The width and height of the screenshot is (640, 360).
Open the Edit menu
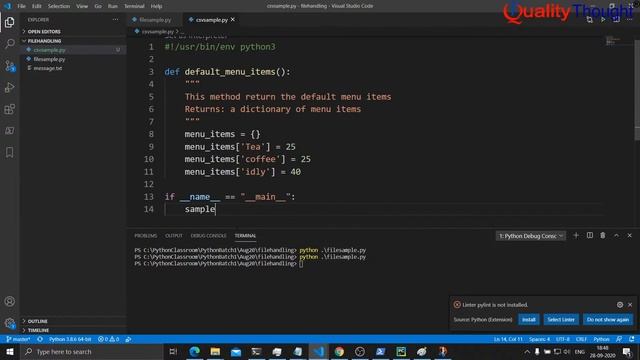point(37,6)
